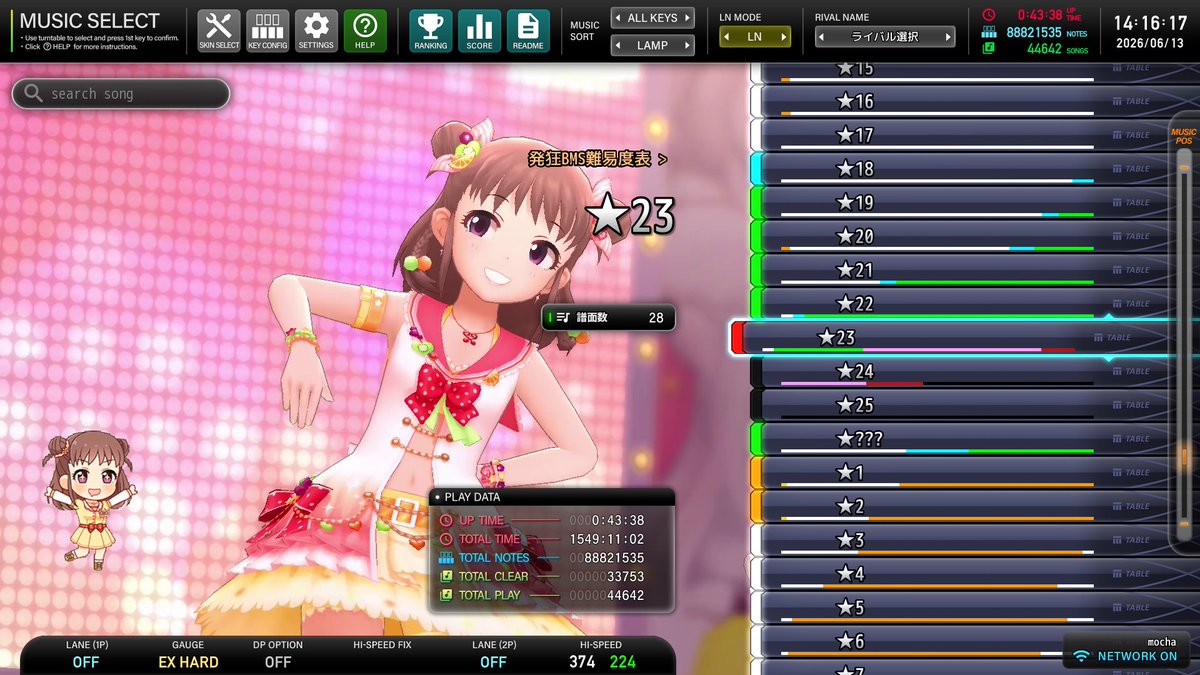Click the red uptime clock icon in header
This screenshot has height=675, width=1200.
click(989, 15)
